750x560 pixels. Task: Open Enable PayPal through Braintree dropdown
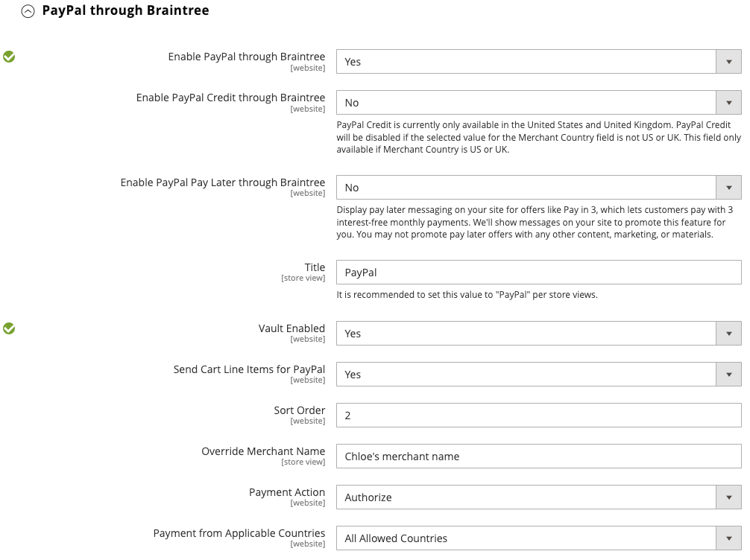click(x=538, y=61)
